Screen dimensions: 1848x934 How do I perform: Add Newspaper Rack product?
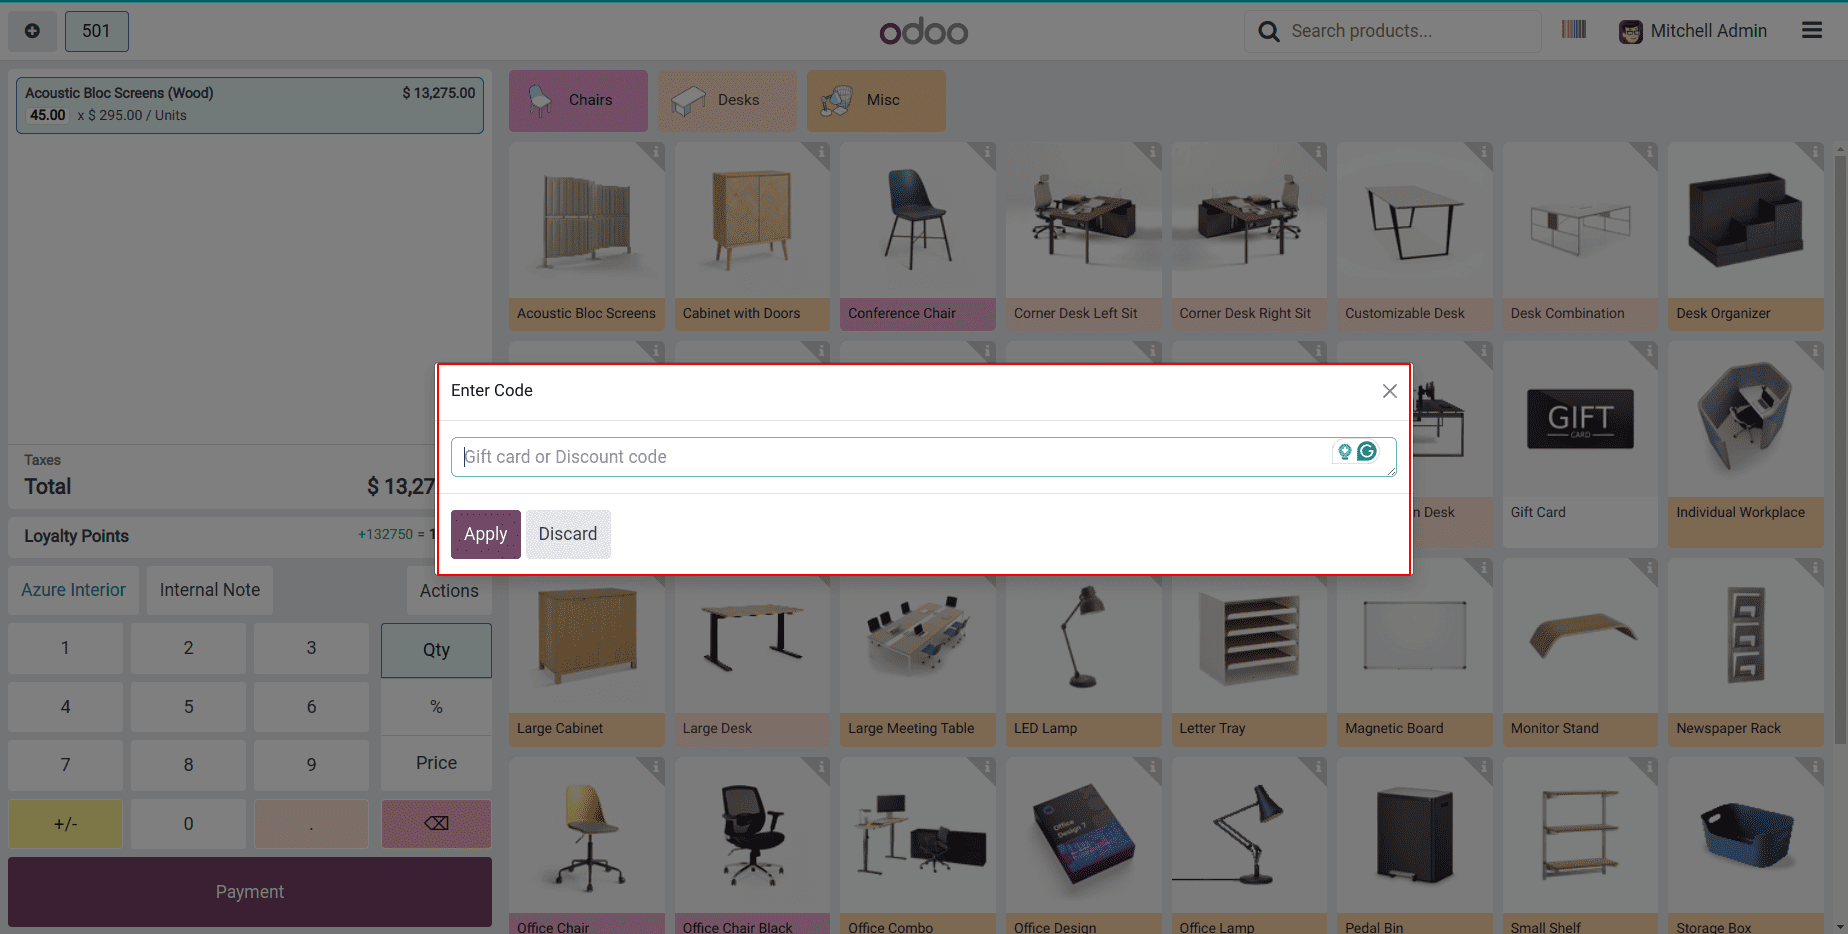[x=1746, y=652]
